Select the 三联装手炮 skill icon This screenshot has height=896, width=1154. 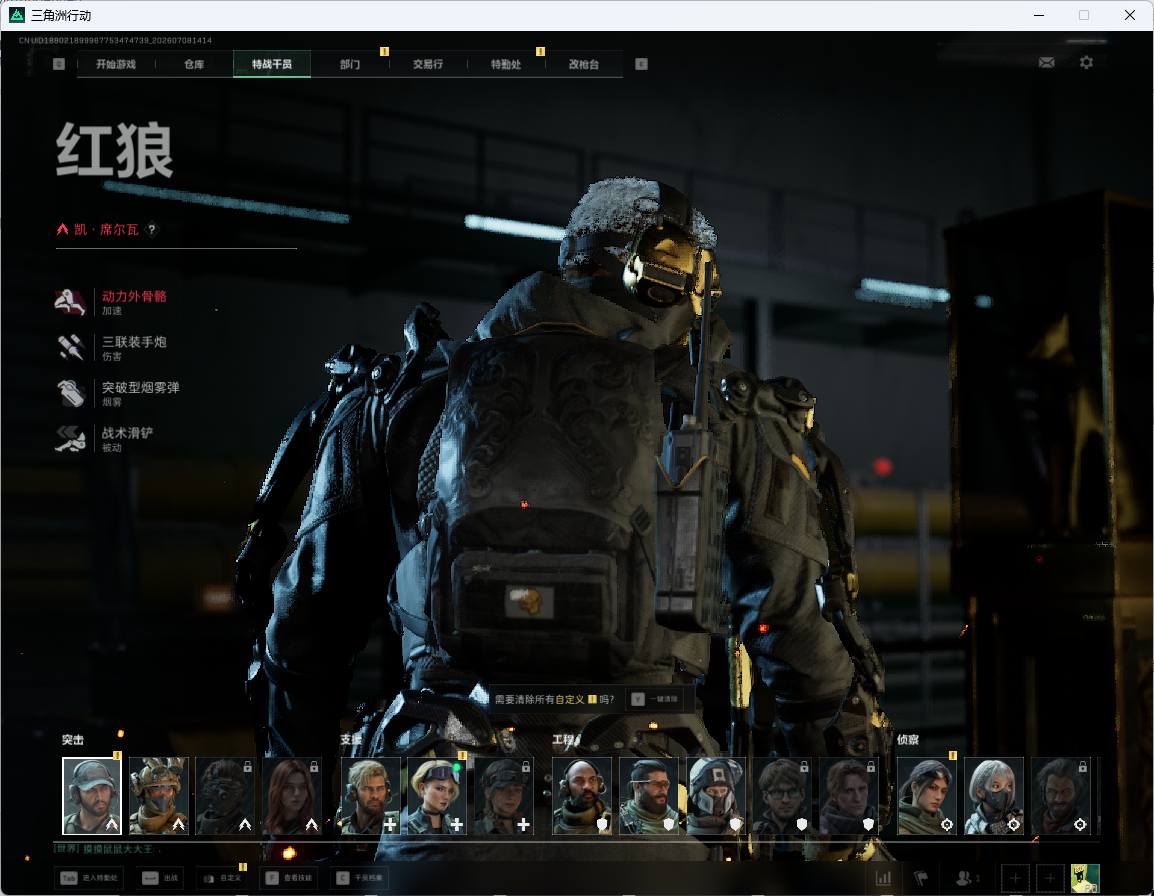pyautogui.click(x=70, y=348)
